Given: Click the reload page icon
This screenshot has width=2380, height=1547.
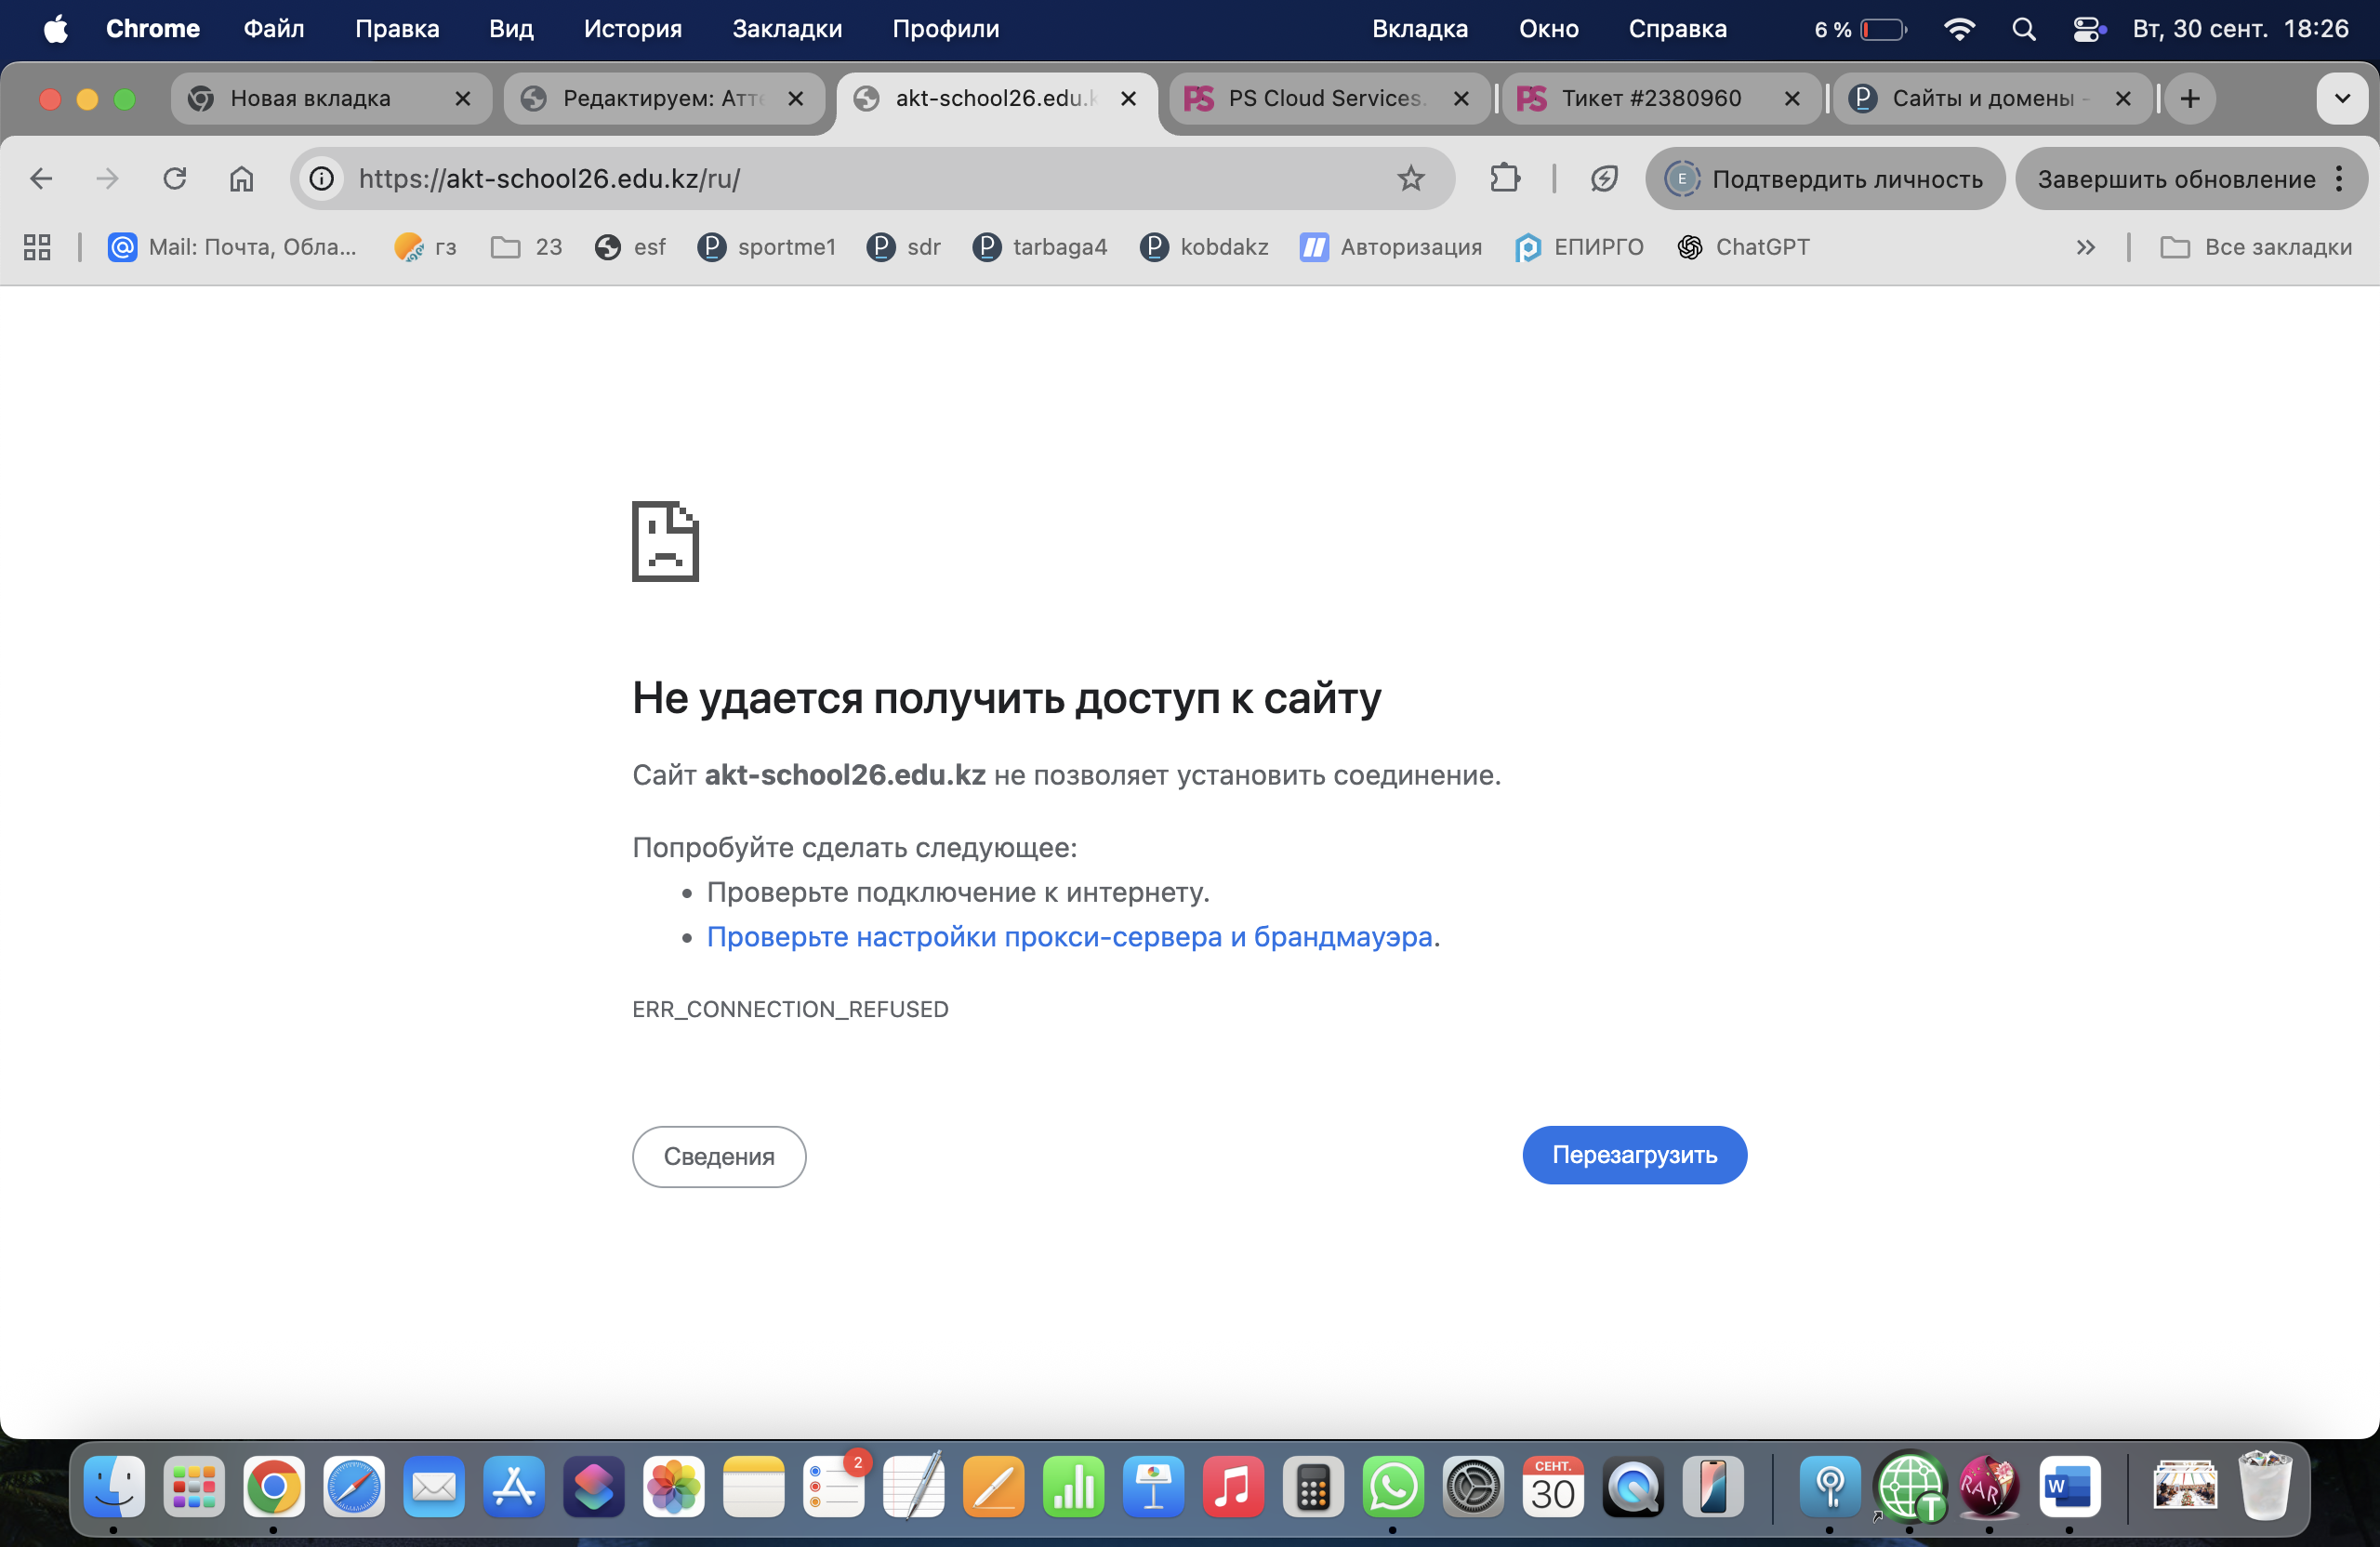Looking at the screenshot, I should [175, 179].
